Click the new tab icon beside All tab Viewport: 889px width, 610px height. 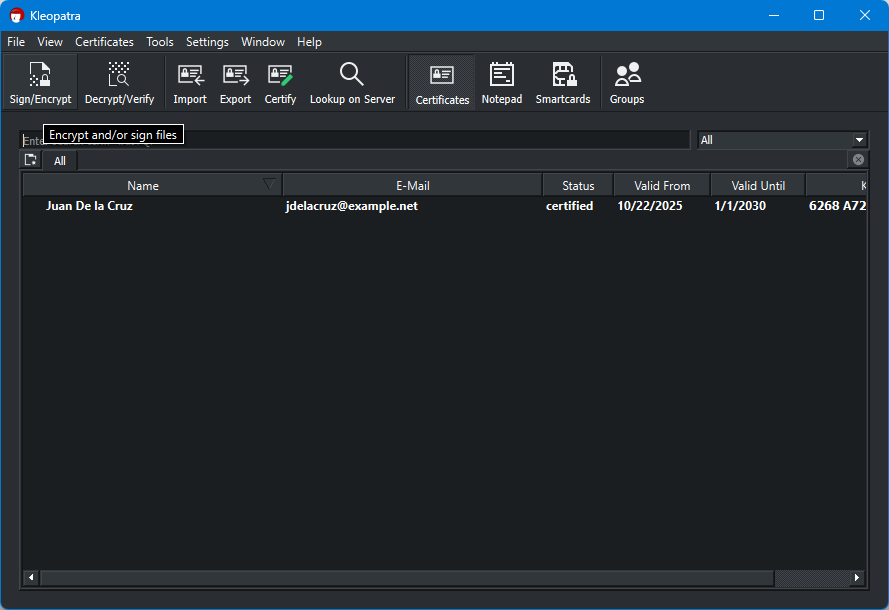[31, 160]
